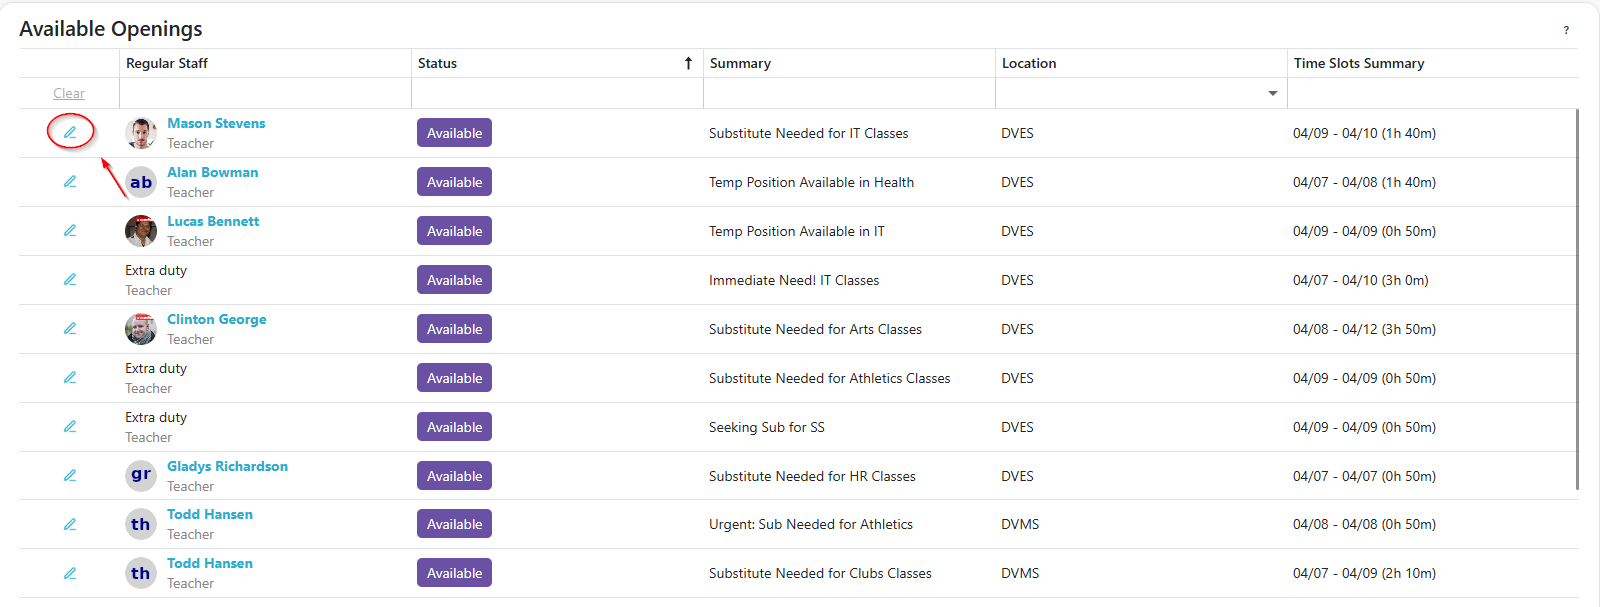1600x607 pixels.
Task: Click the Summary filter input field
Action: click(848, 93)
